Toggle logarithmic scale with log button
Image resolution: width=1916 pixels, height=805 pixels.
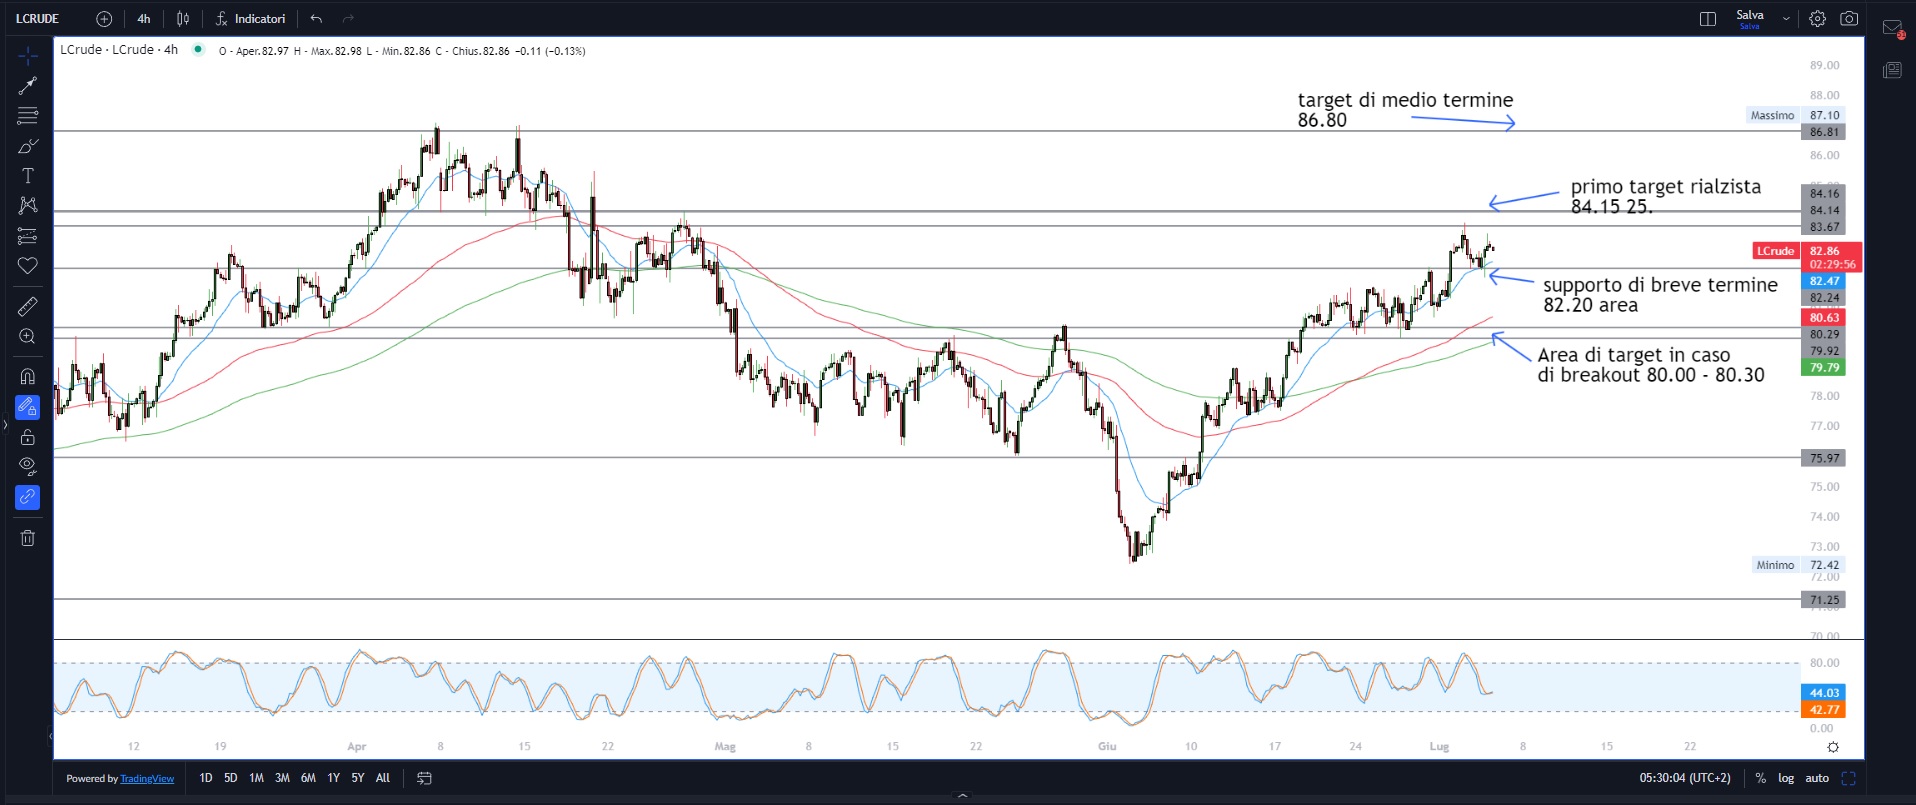point(1786,778)
